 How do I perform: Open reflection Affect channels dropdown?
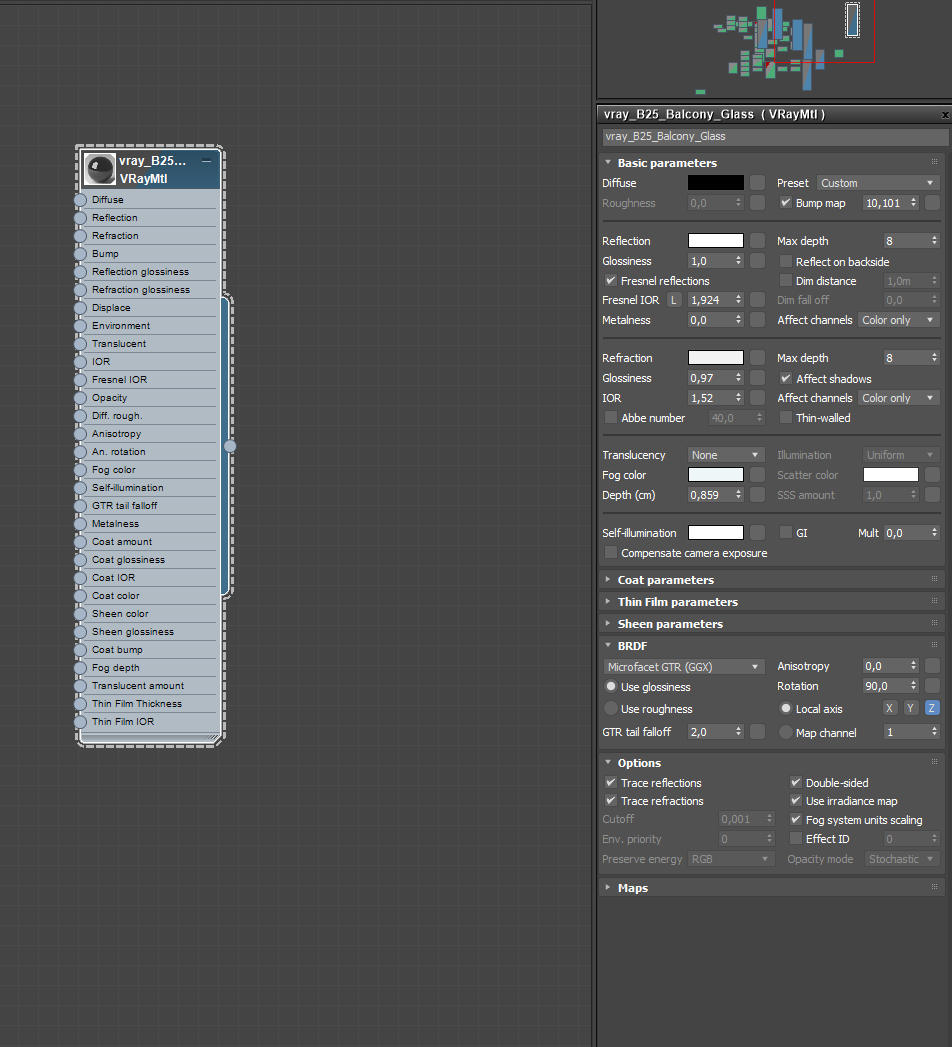(x=899, y=320)
